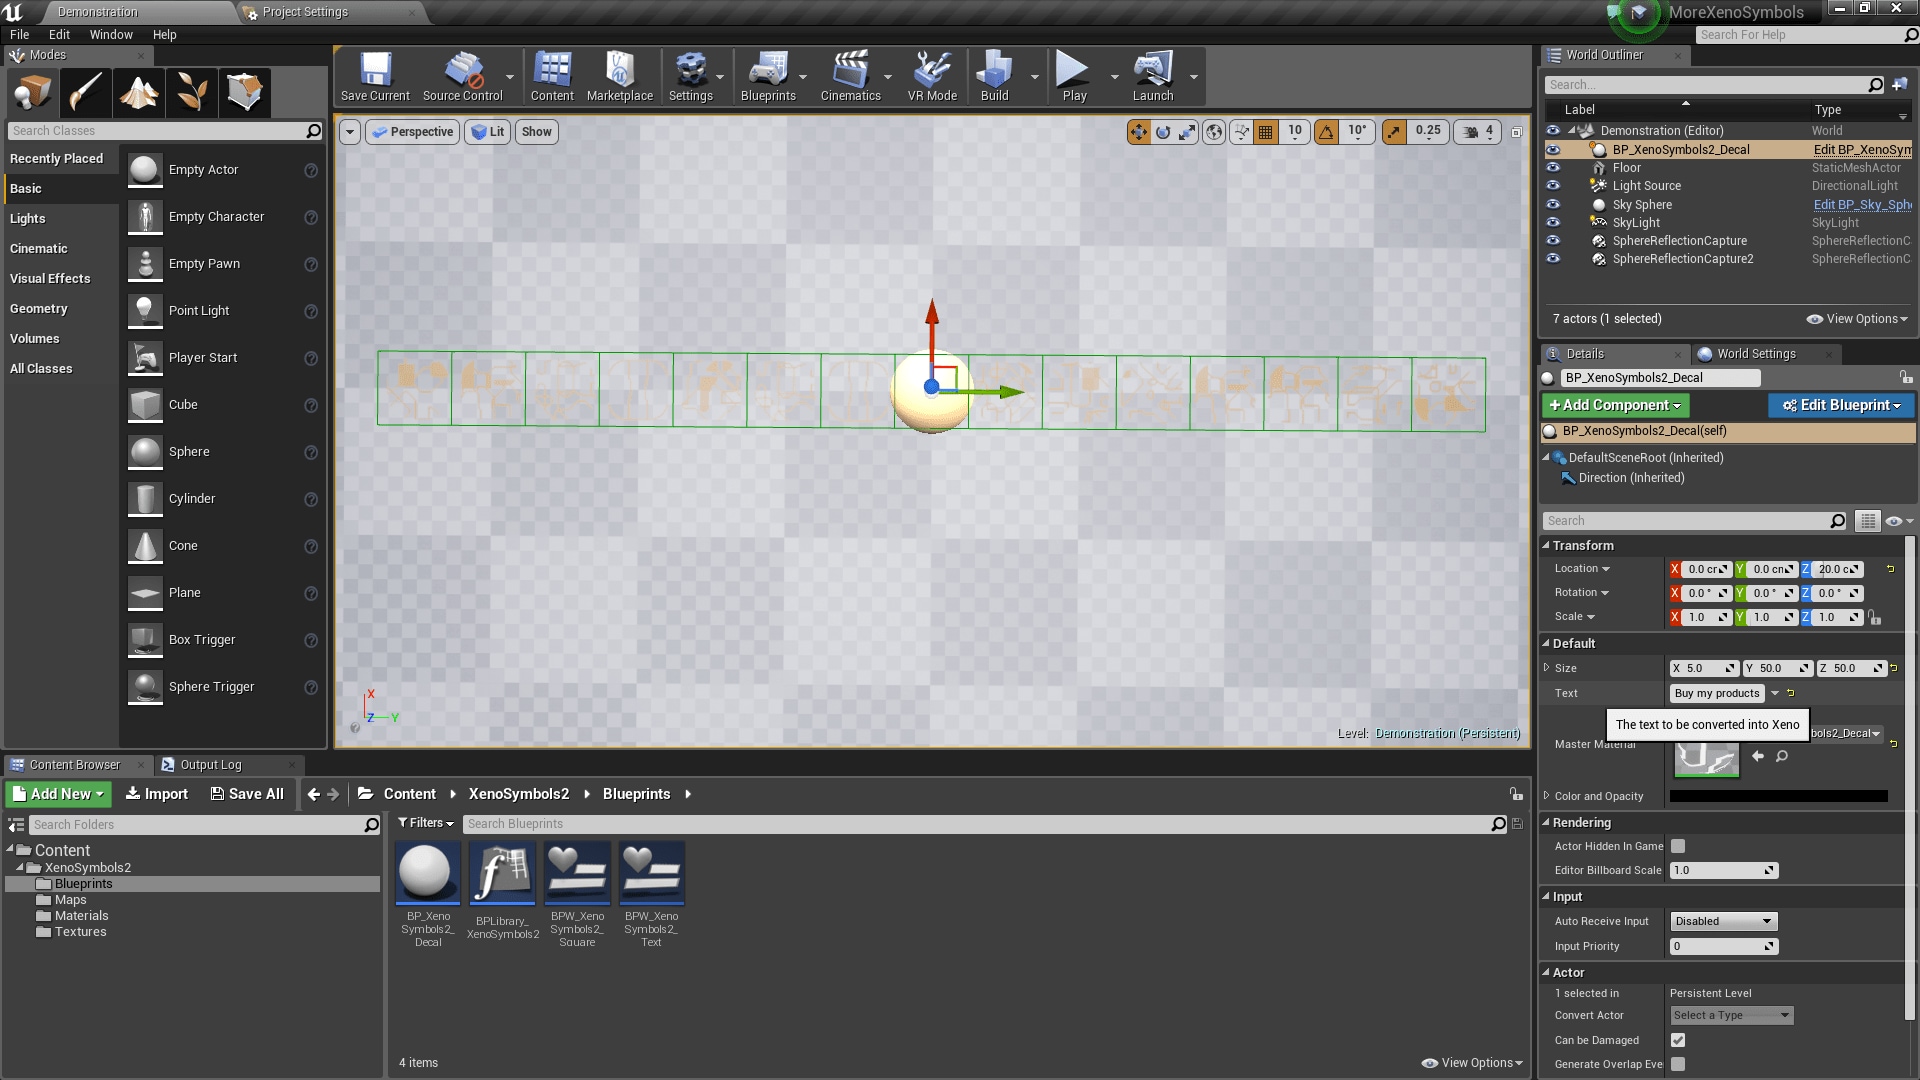Open the Window menu
Screen dimensions: 1920x1080
(110, 34)
